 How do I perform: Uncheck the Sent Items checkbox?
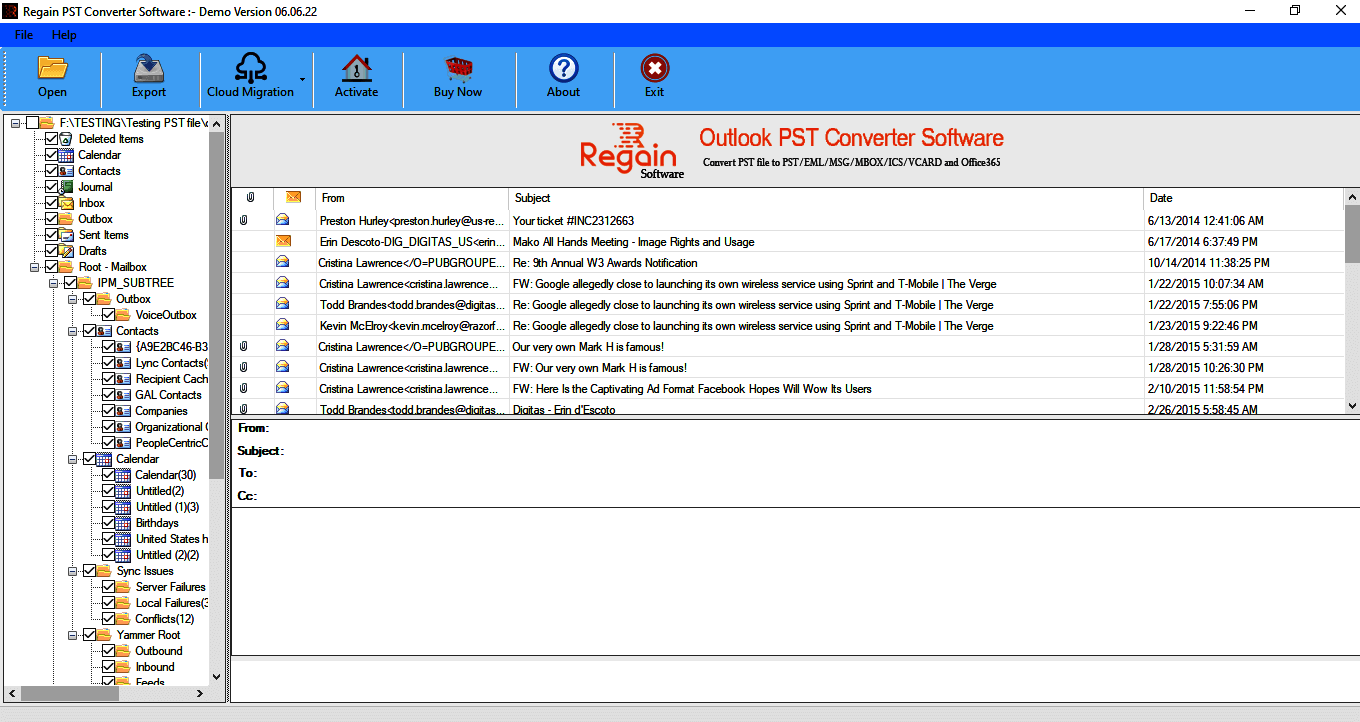(52, 235)
